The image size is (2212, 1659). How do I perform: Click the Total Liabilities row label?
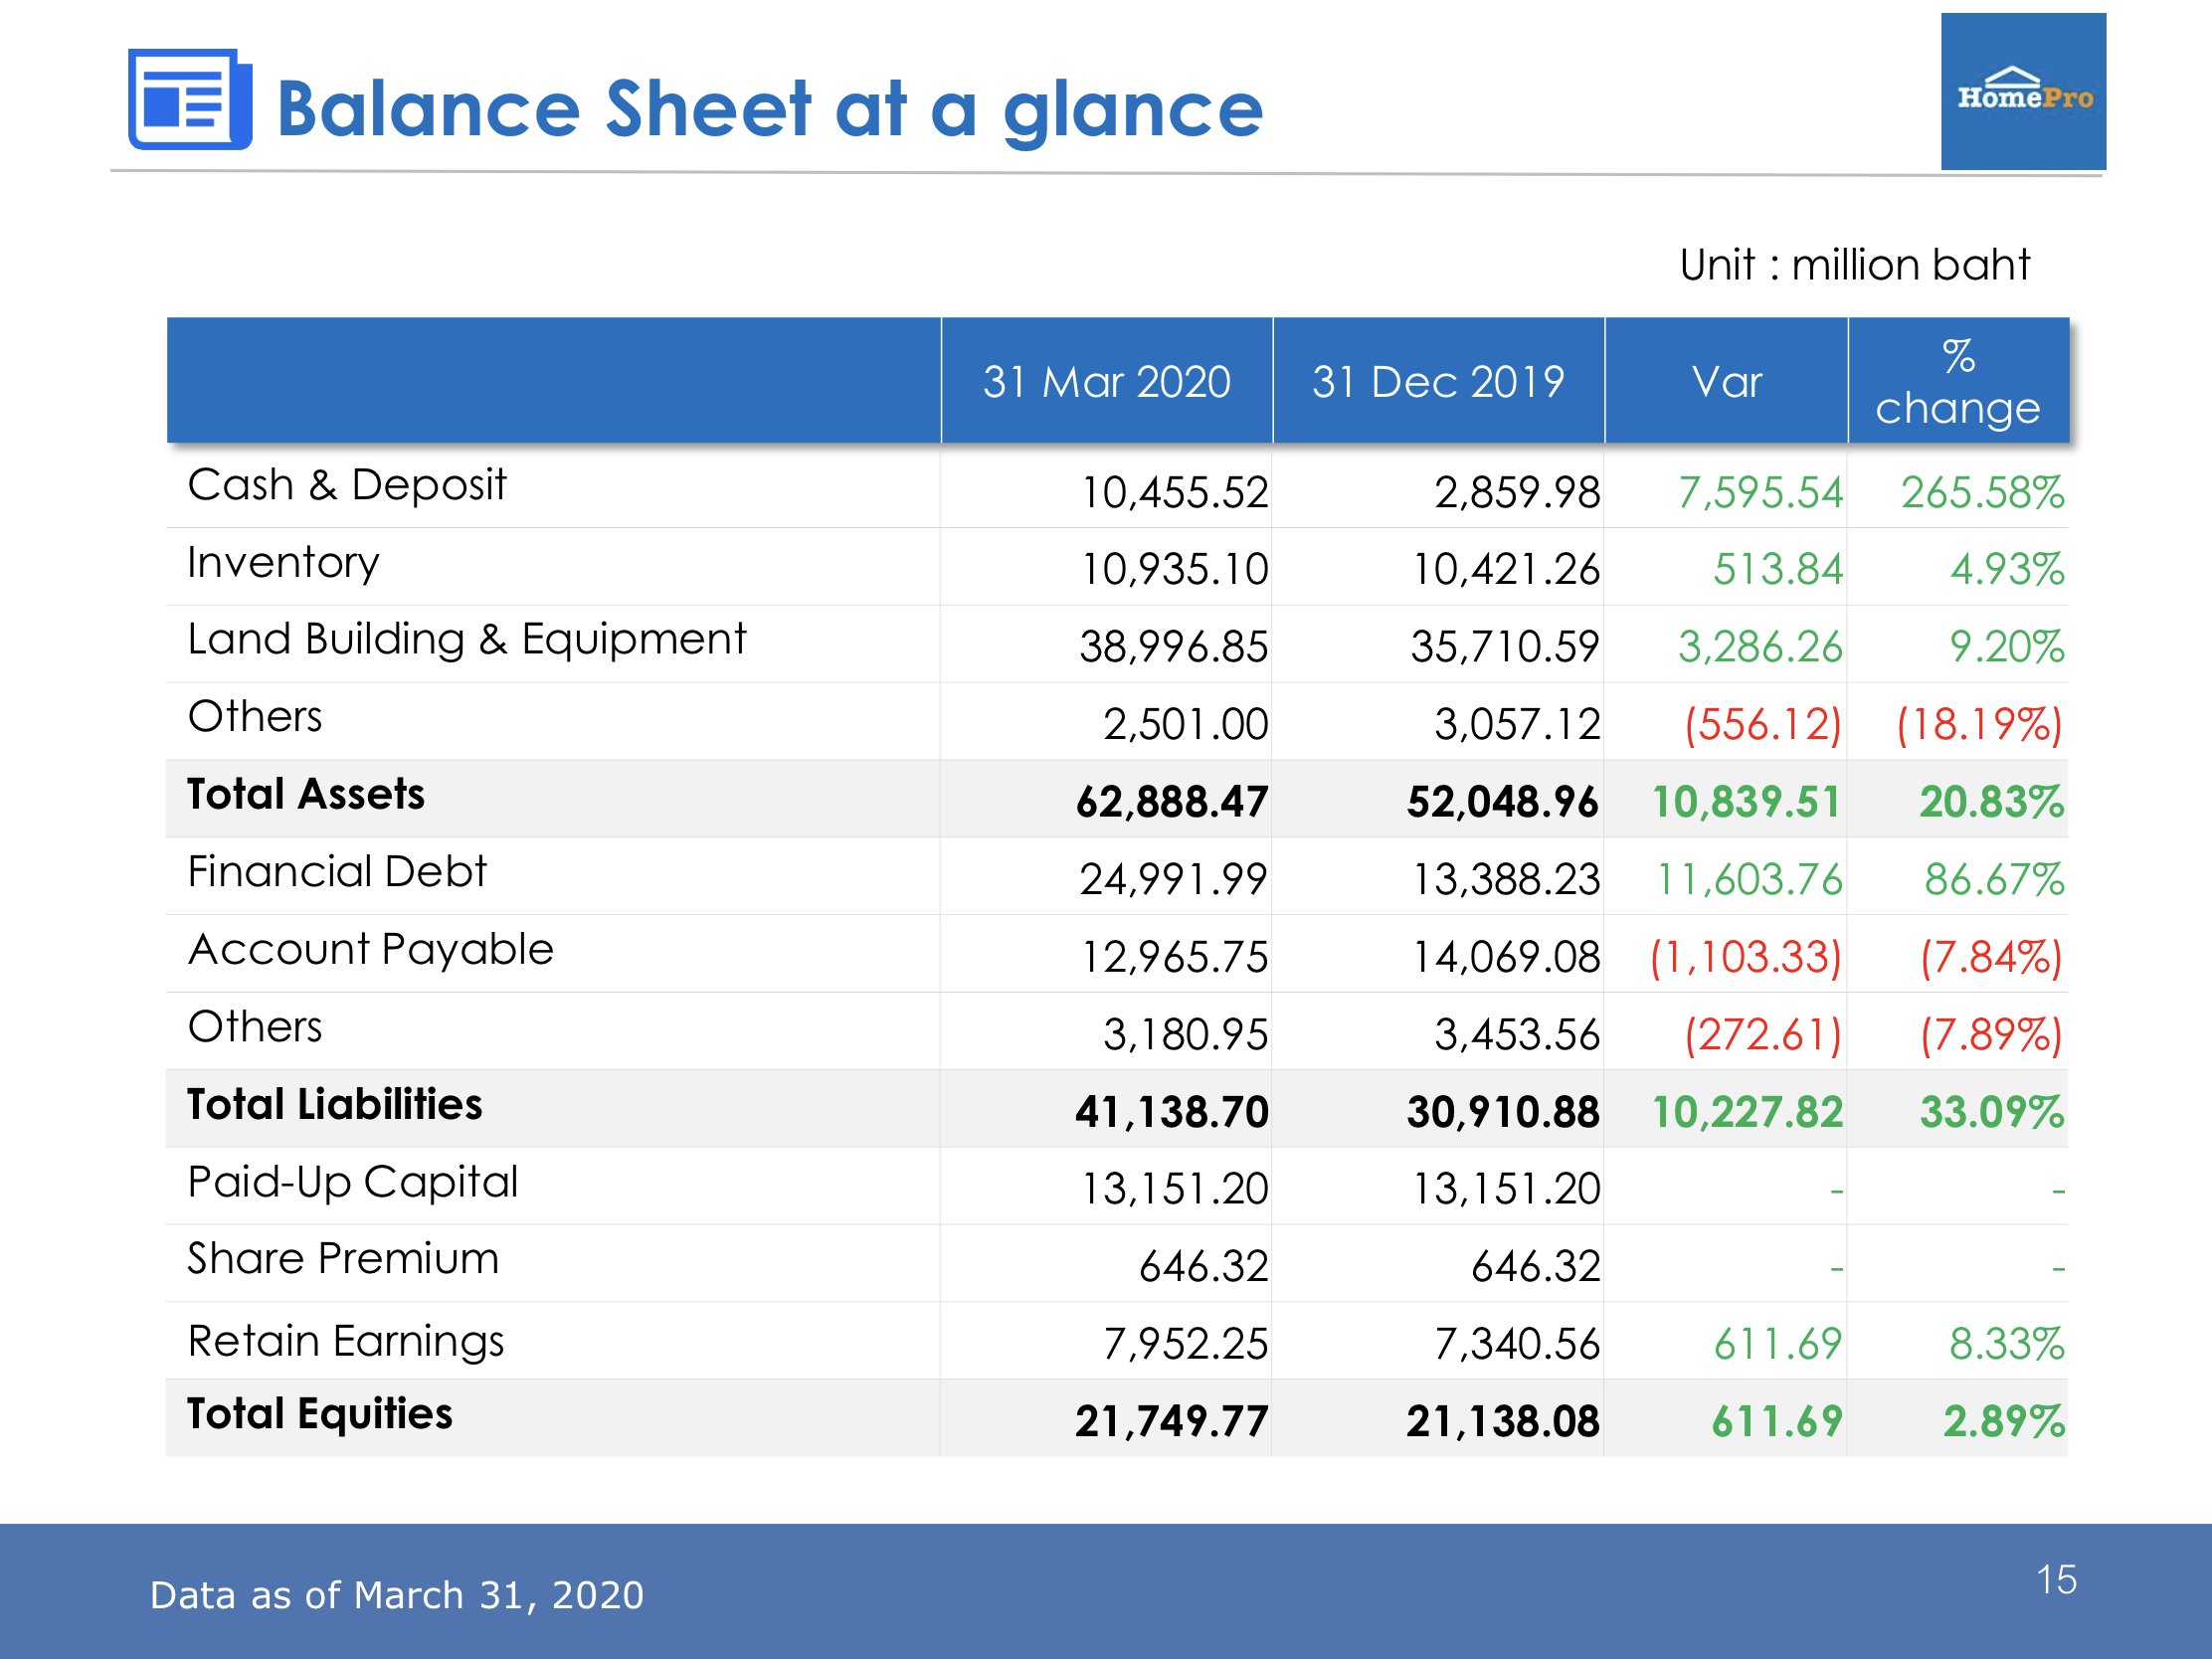[335, 1104]
